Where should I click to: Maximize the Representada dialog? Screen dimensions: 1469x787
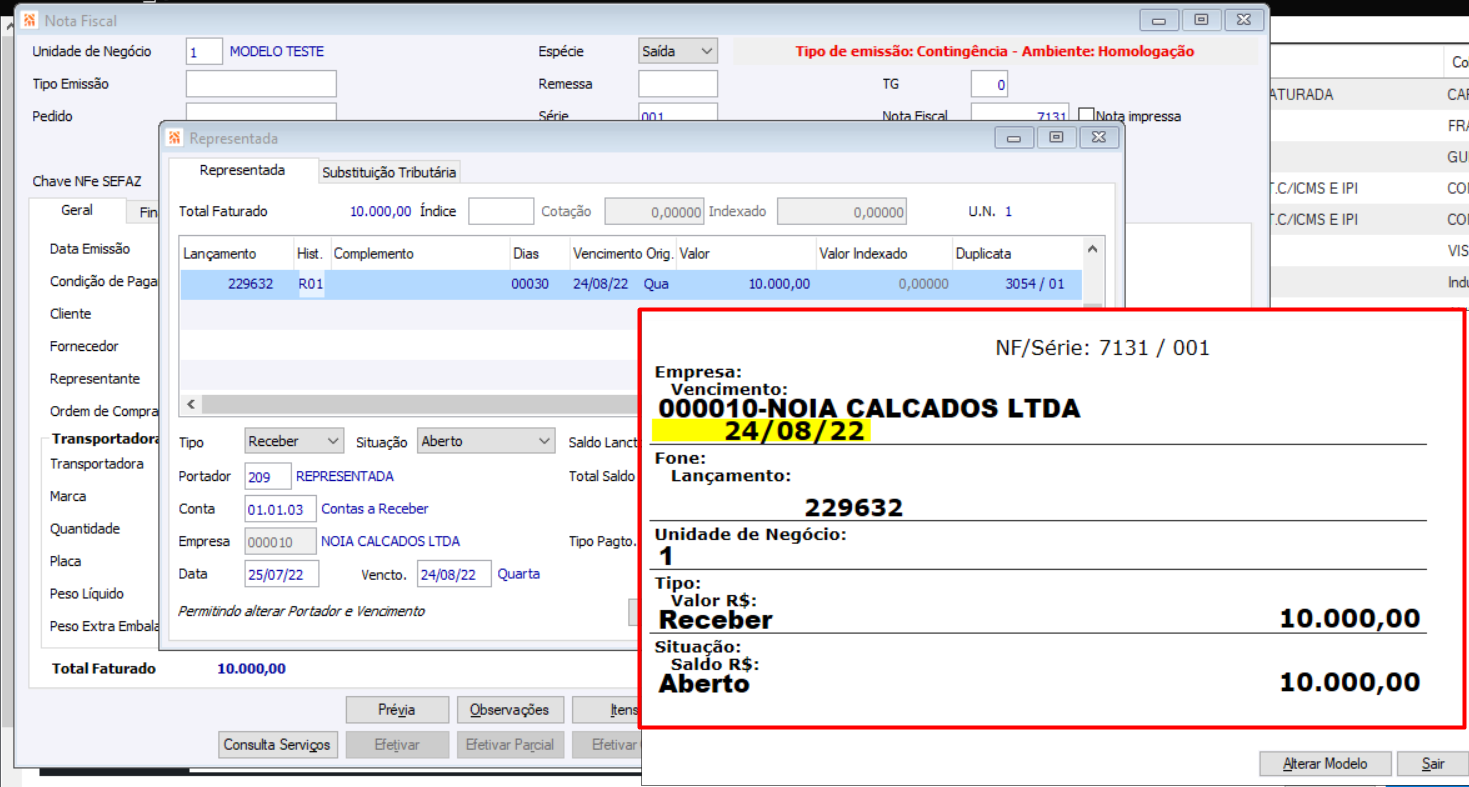(x=1056, y=138)
